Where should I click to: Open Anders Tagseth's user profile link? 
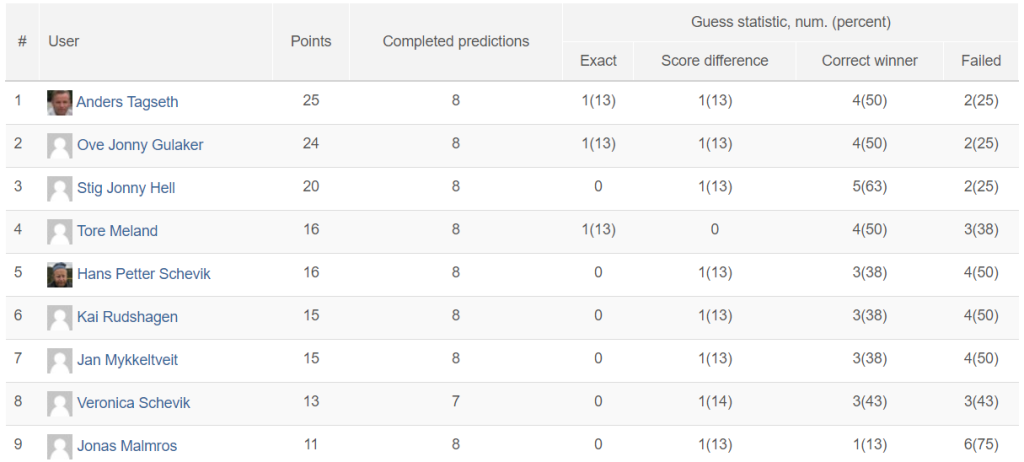127,102
